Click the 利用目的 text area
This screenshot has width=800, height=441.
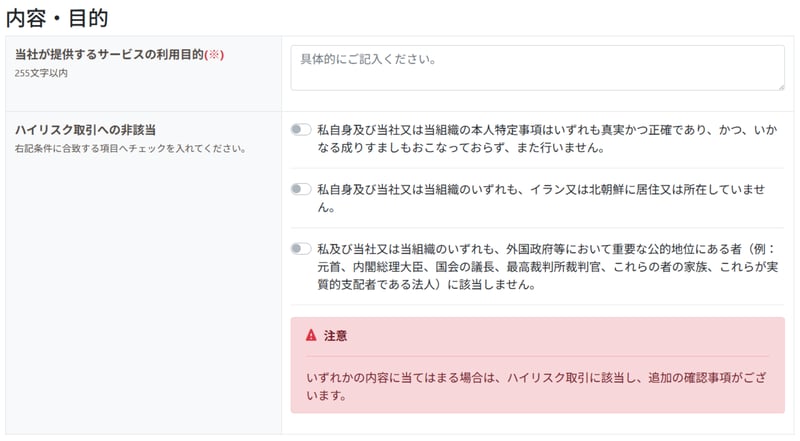click(537, 69)
